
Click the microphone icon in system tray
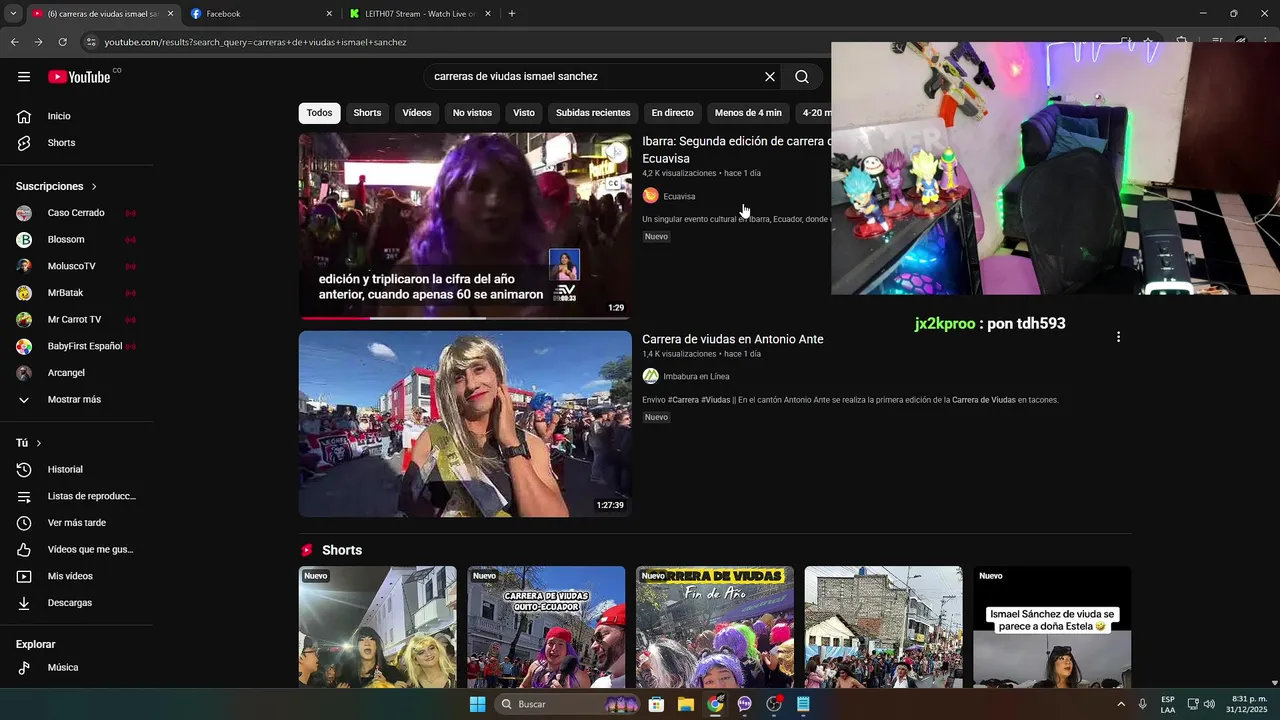pos(1142,704)
